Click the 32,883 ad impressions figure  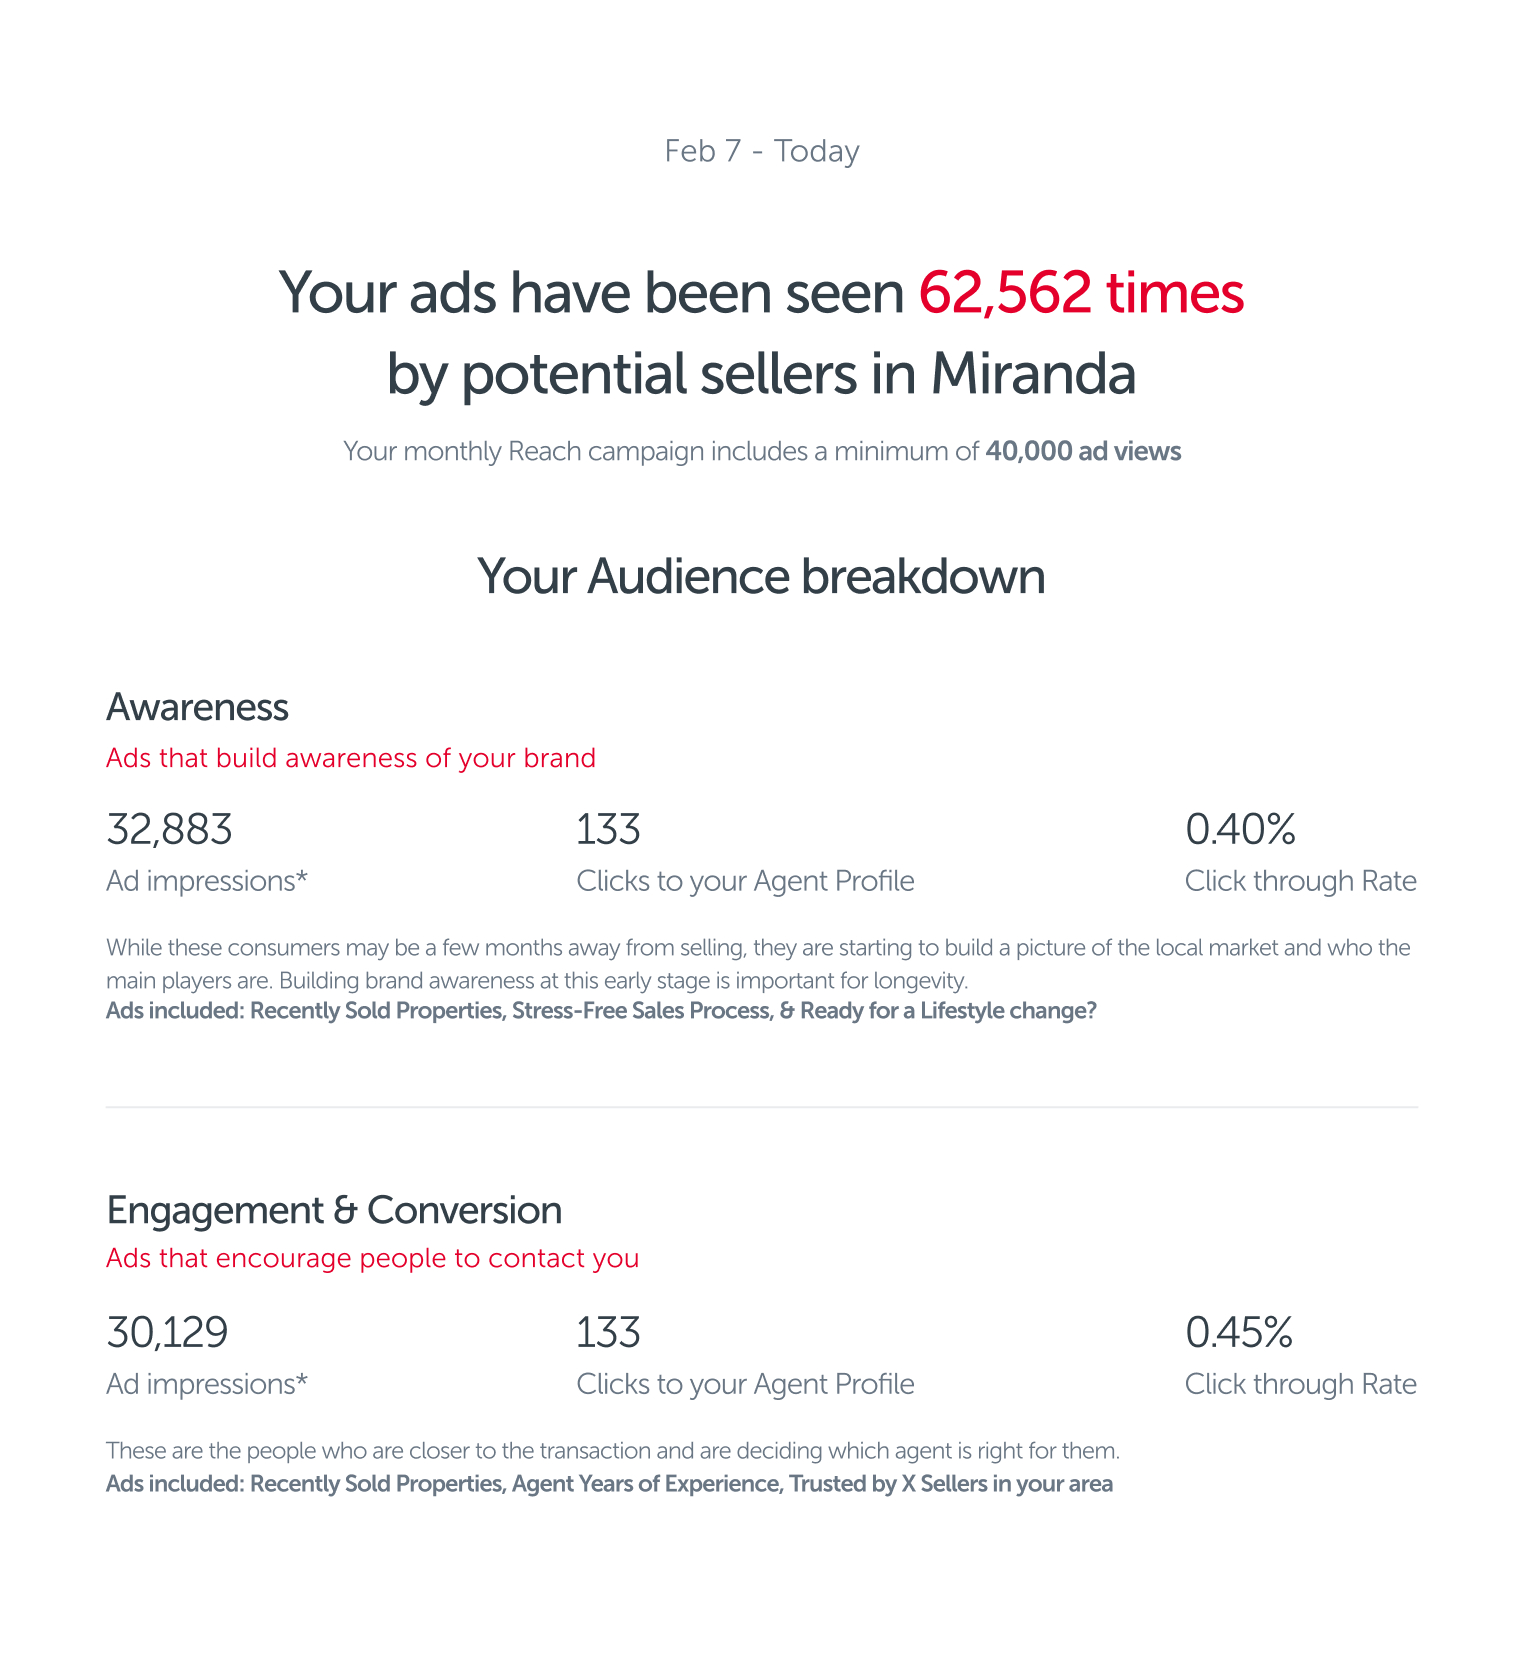pos(169,830)
